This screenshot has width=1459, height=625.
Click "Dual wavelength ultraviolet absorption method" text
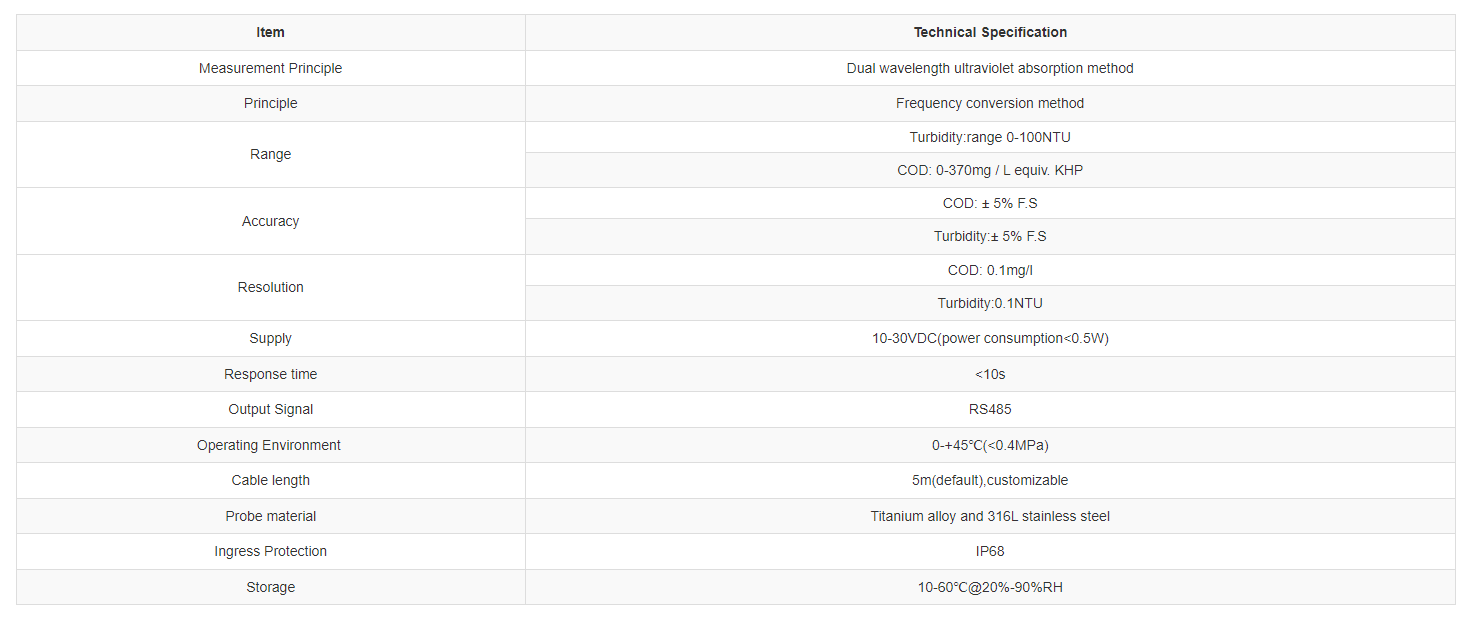click(x=990, y=68)
